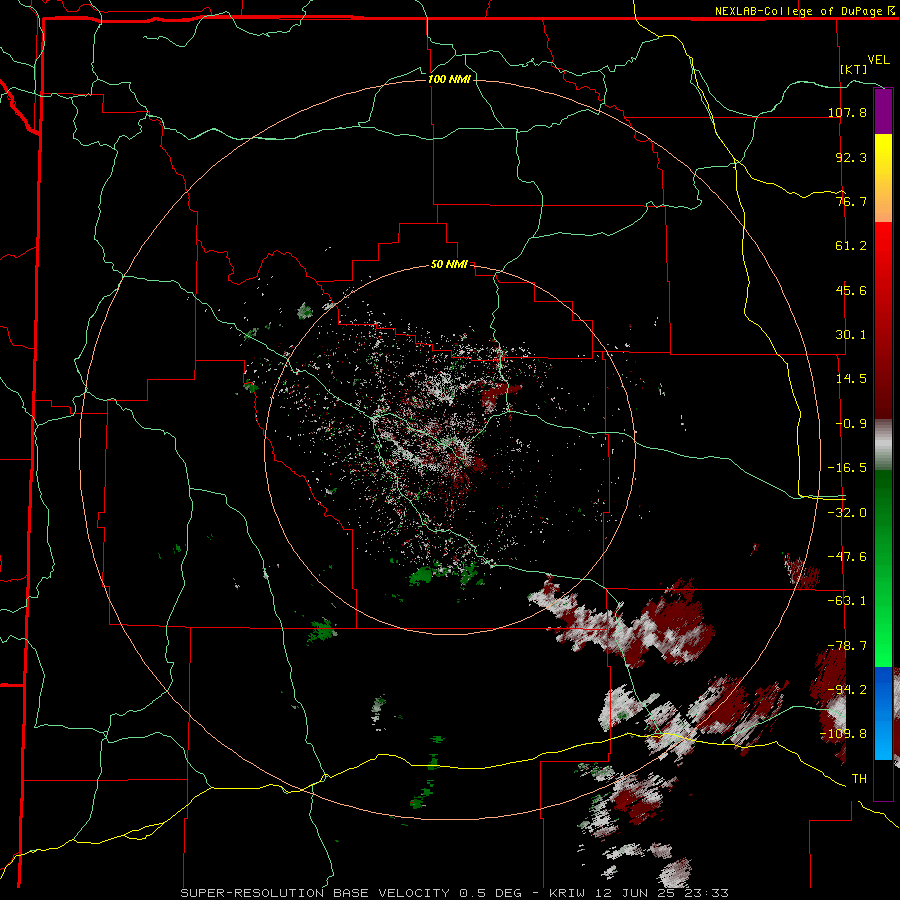
Task: Click the TH legend label
Action: click(859, 779)
